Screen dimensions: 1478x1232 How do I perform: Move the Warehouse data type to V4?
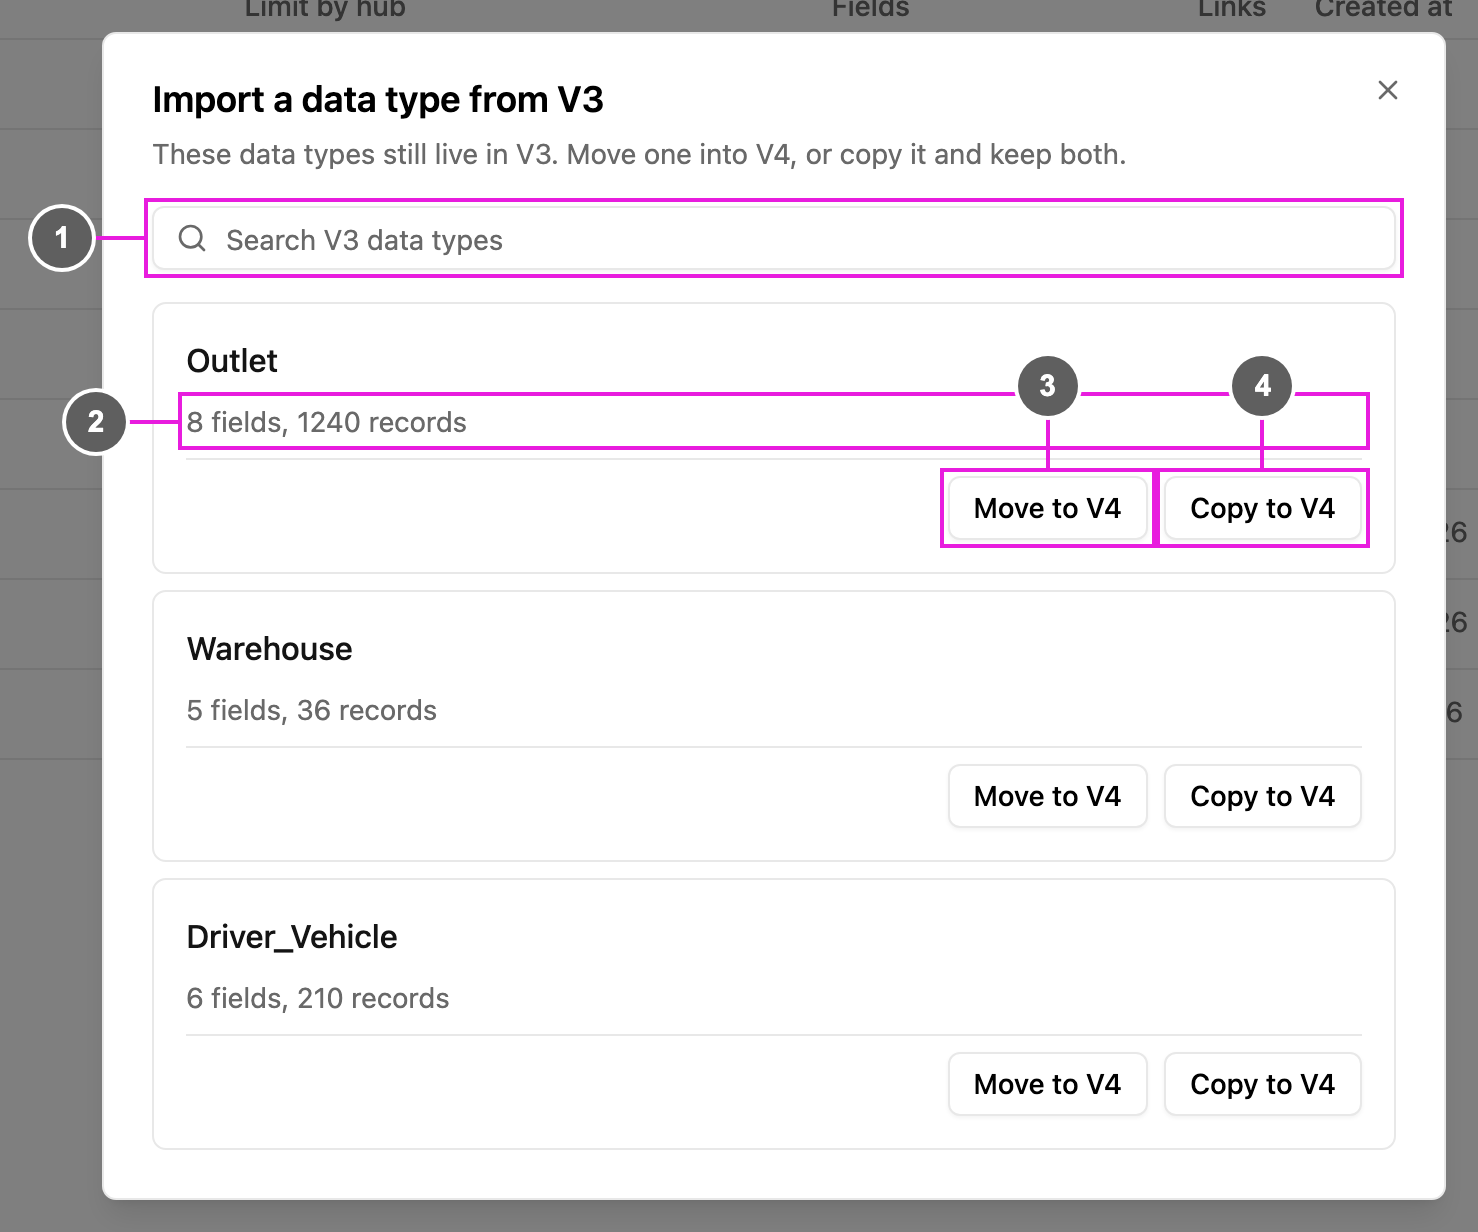1047,796
